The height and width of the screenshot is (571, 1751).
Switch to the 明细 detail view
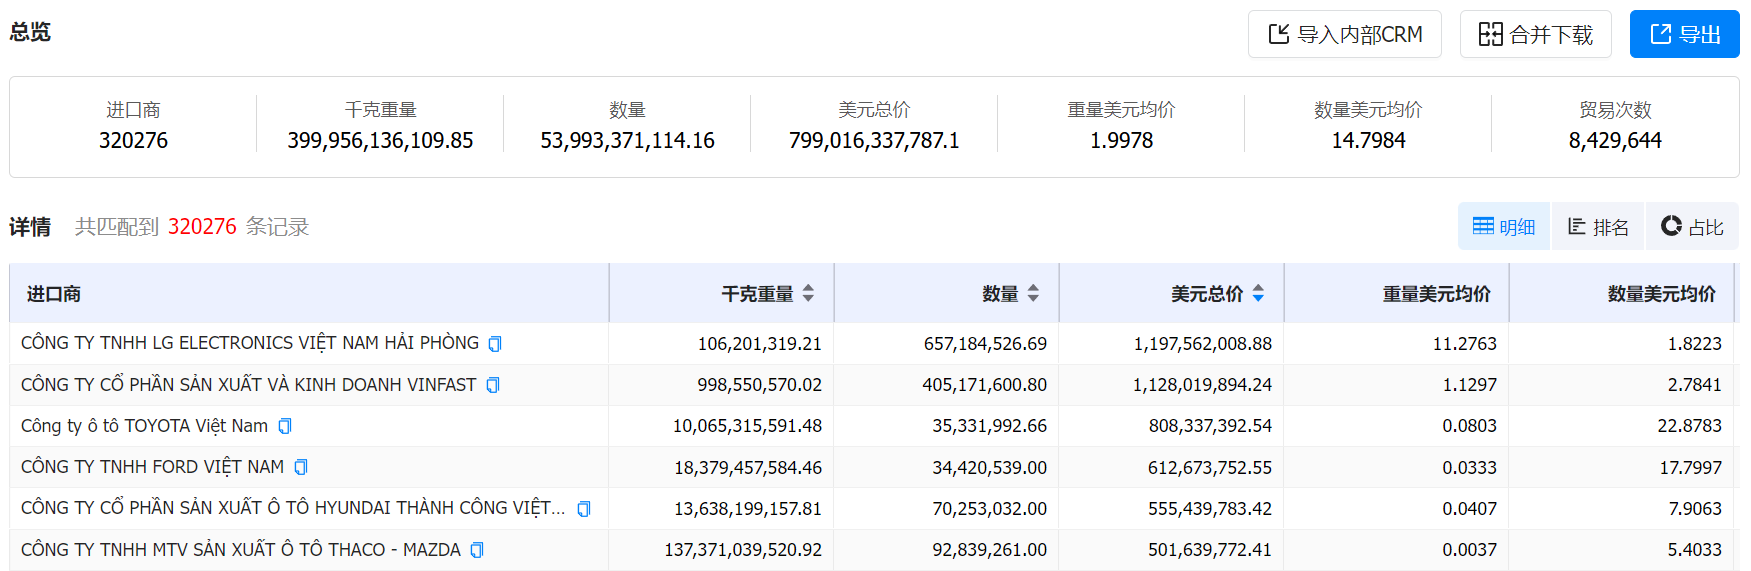[1503, 227]
